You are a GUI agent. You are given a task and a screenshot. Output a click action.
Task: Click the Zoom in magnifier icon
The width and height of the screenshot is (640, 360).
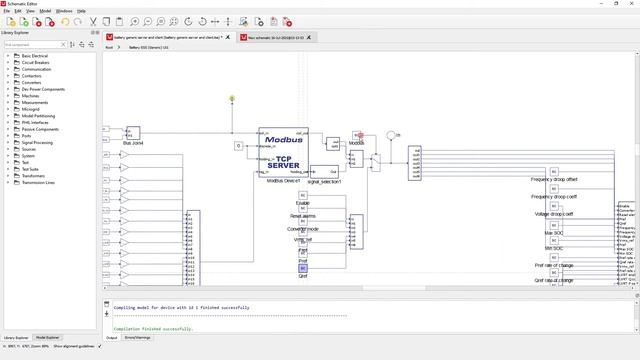tap(134, 22)
